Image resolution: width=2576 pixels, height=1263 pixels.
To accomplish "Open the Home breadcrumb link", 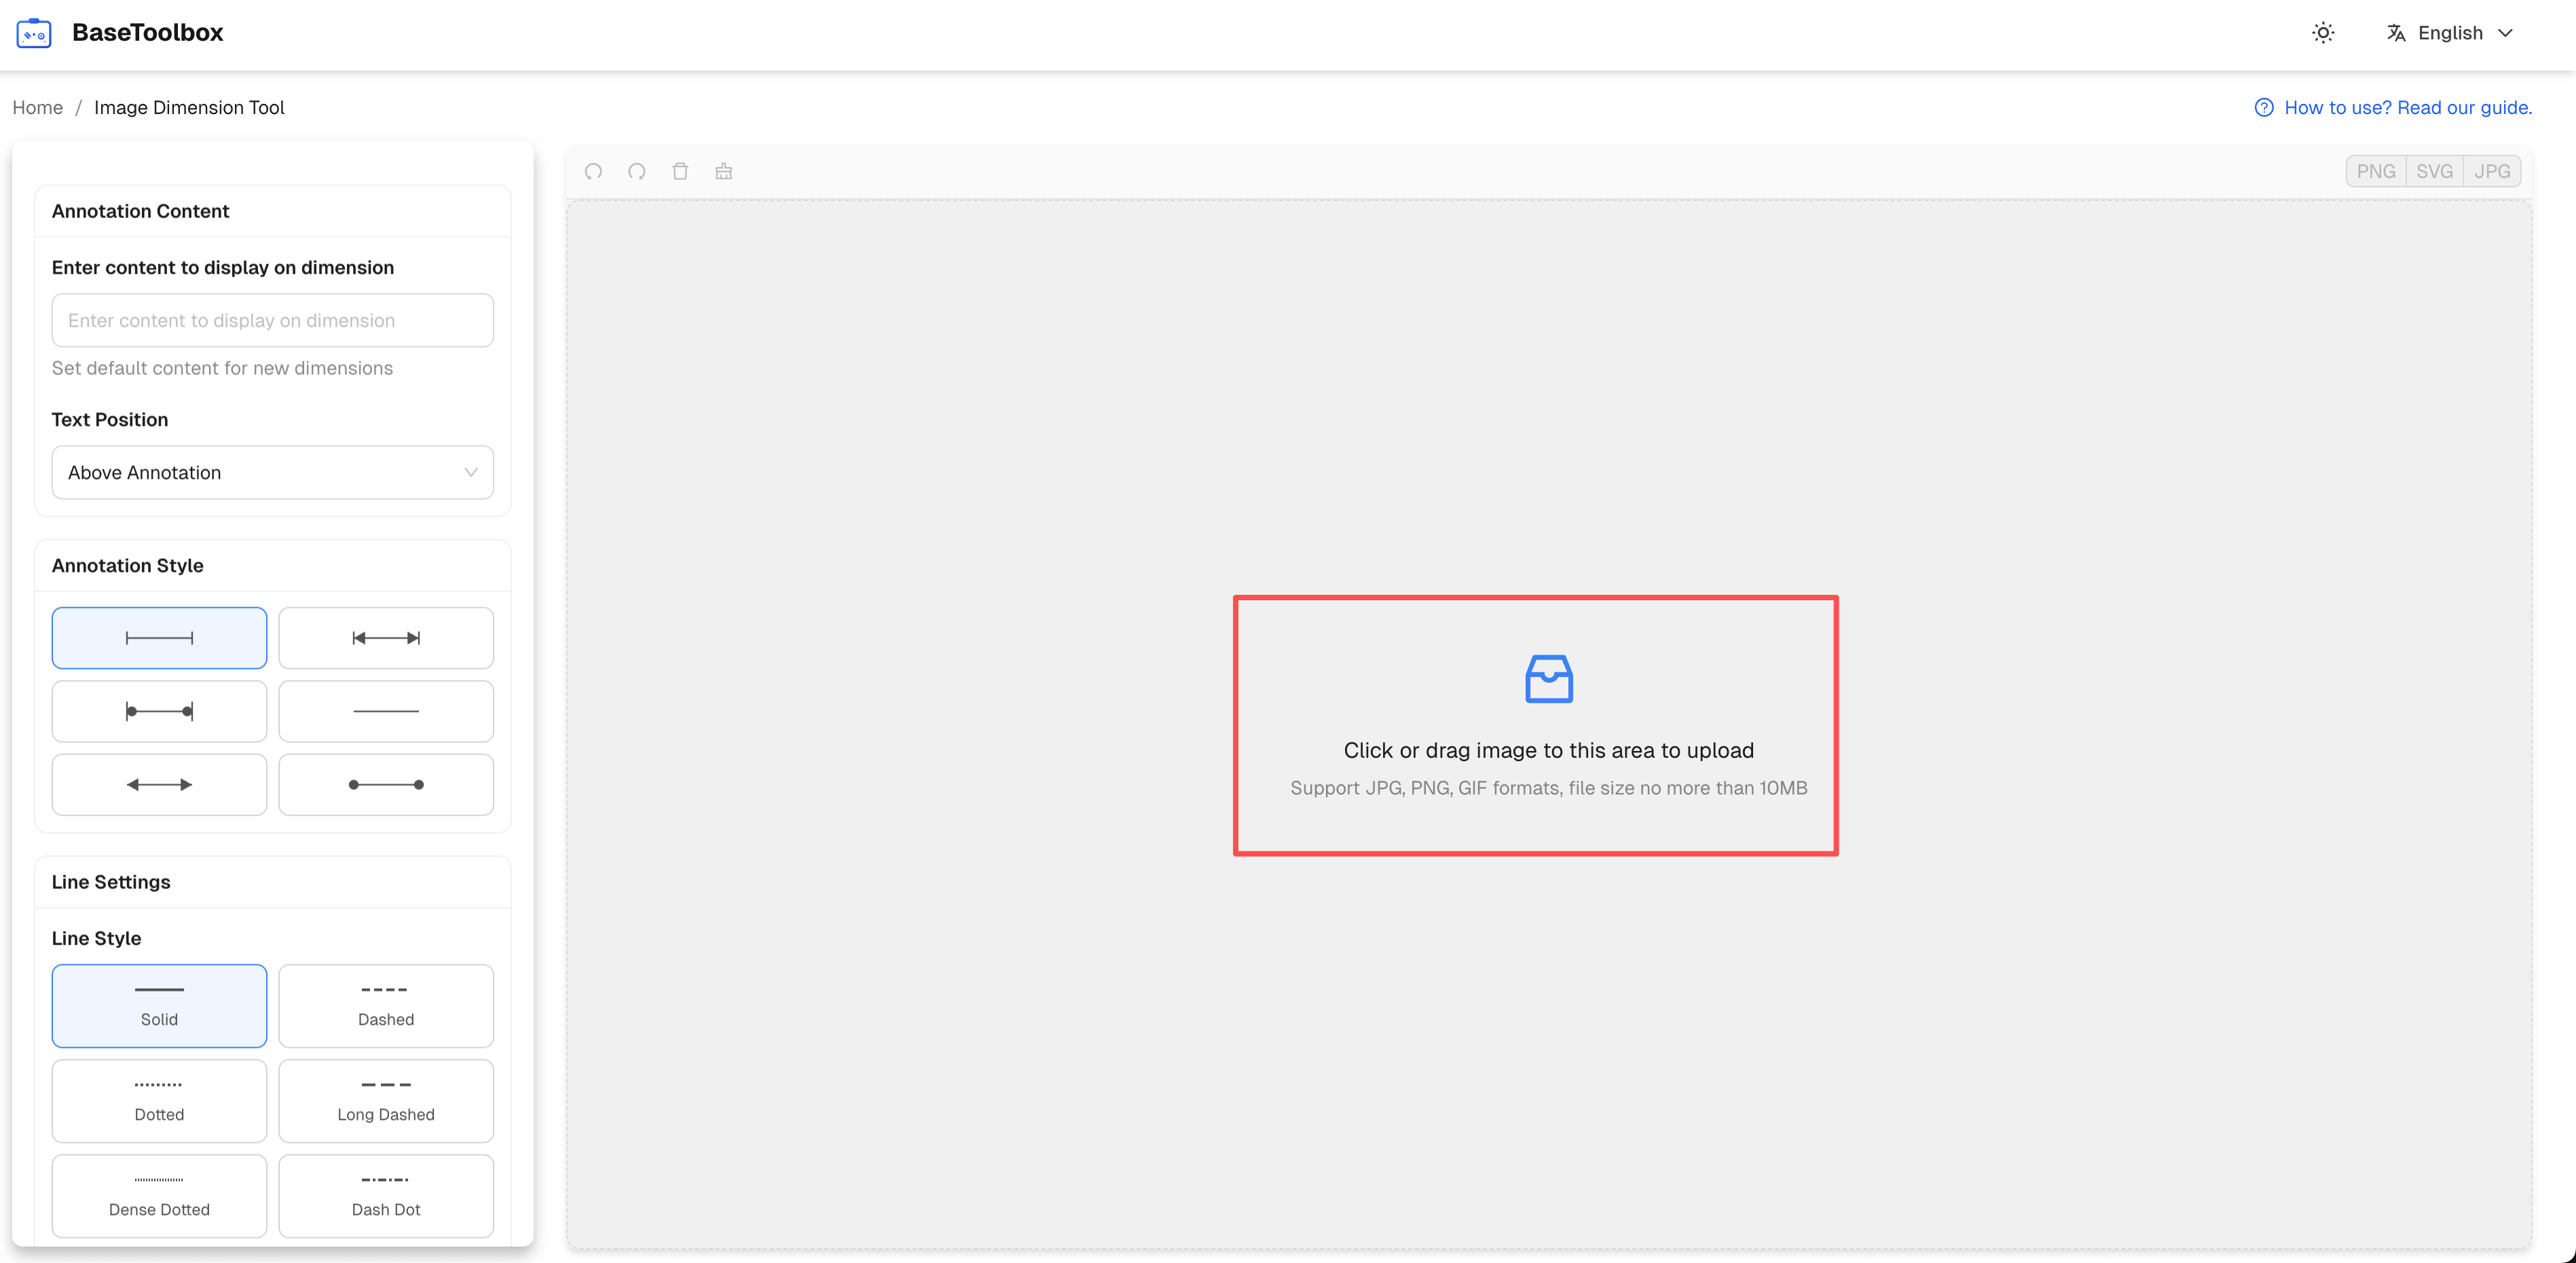I will (37, 107).
